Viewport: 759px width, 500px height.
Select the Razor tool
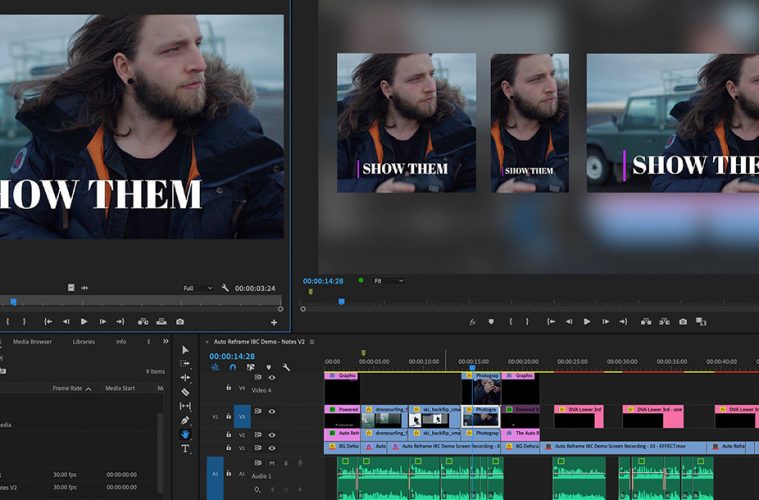click(x=185, y=392)
